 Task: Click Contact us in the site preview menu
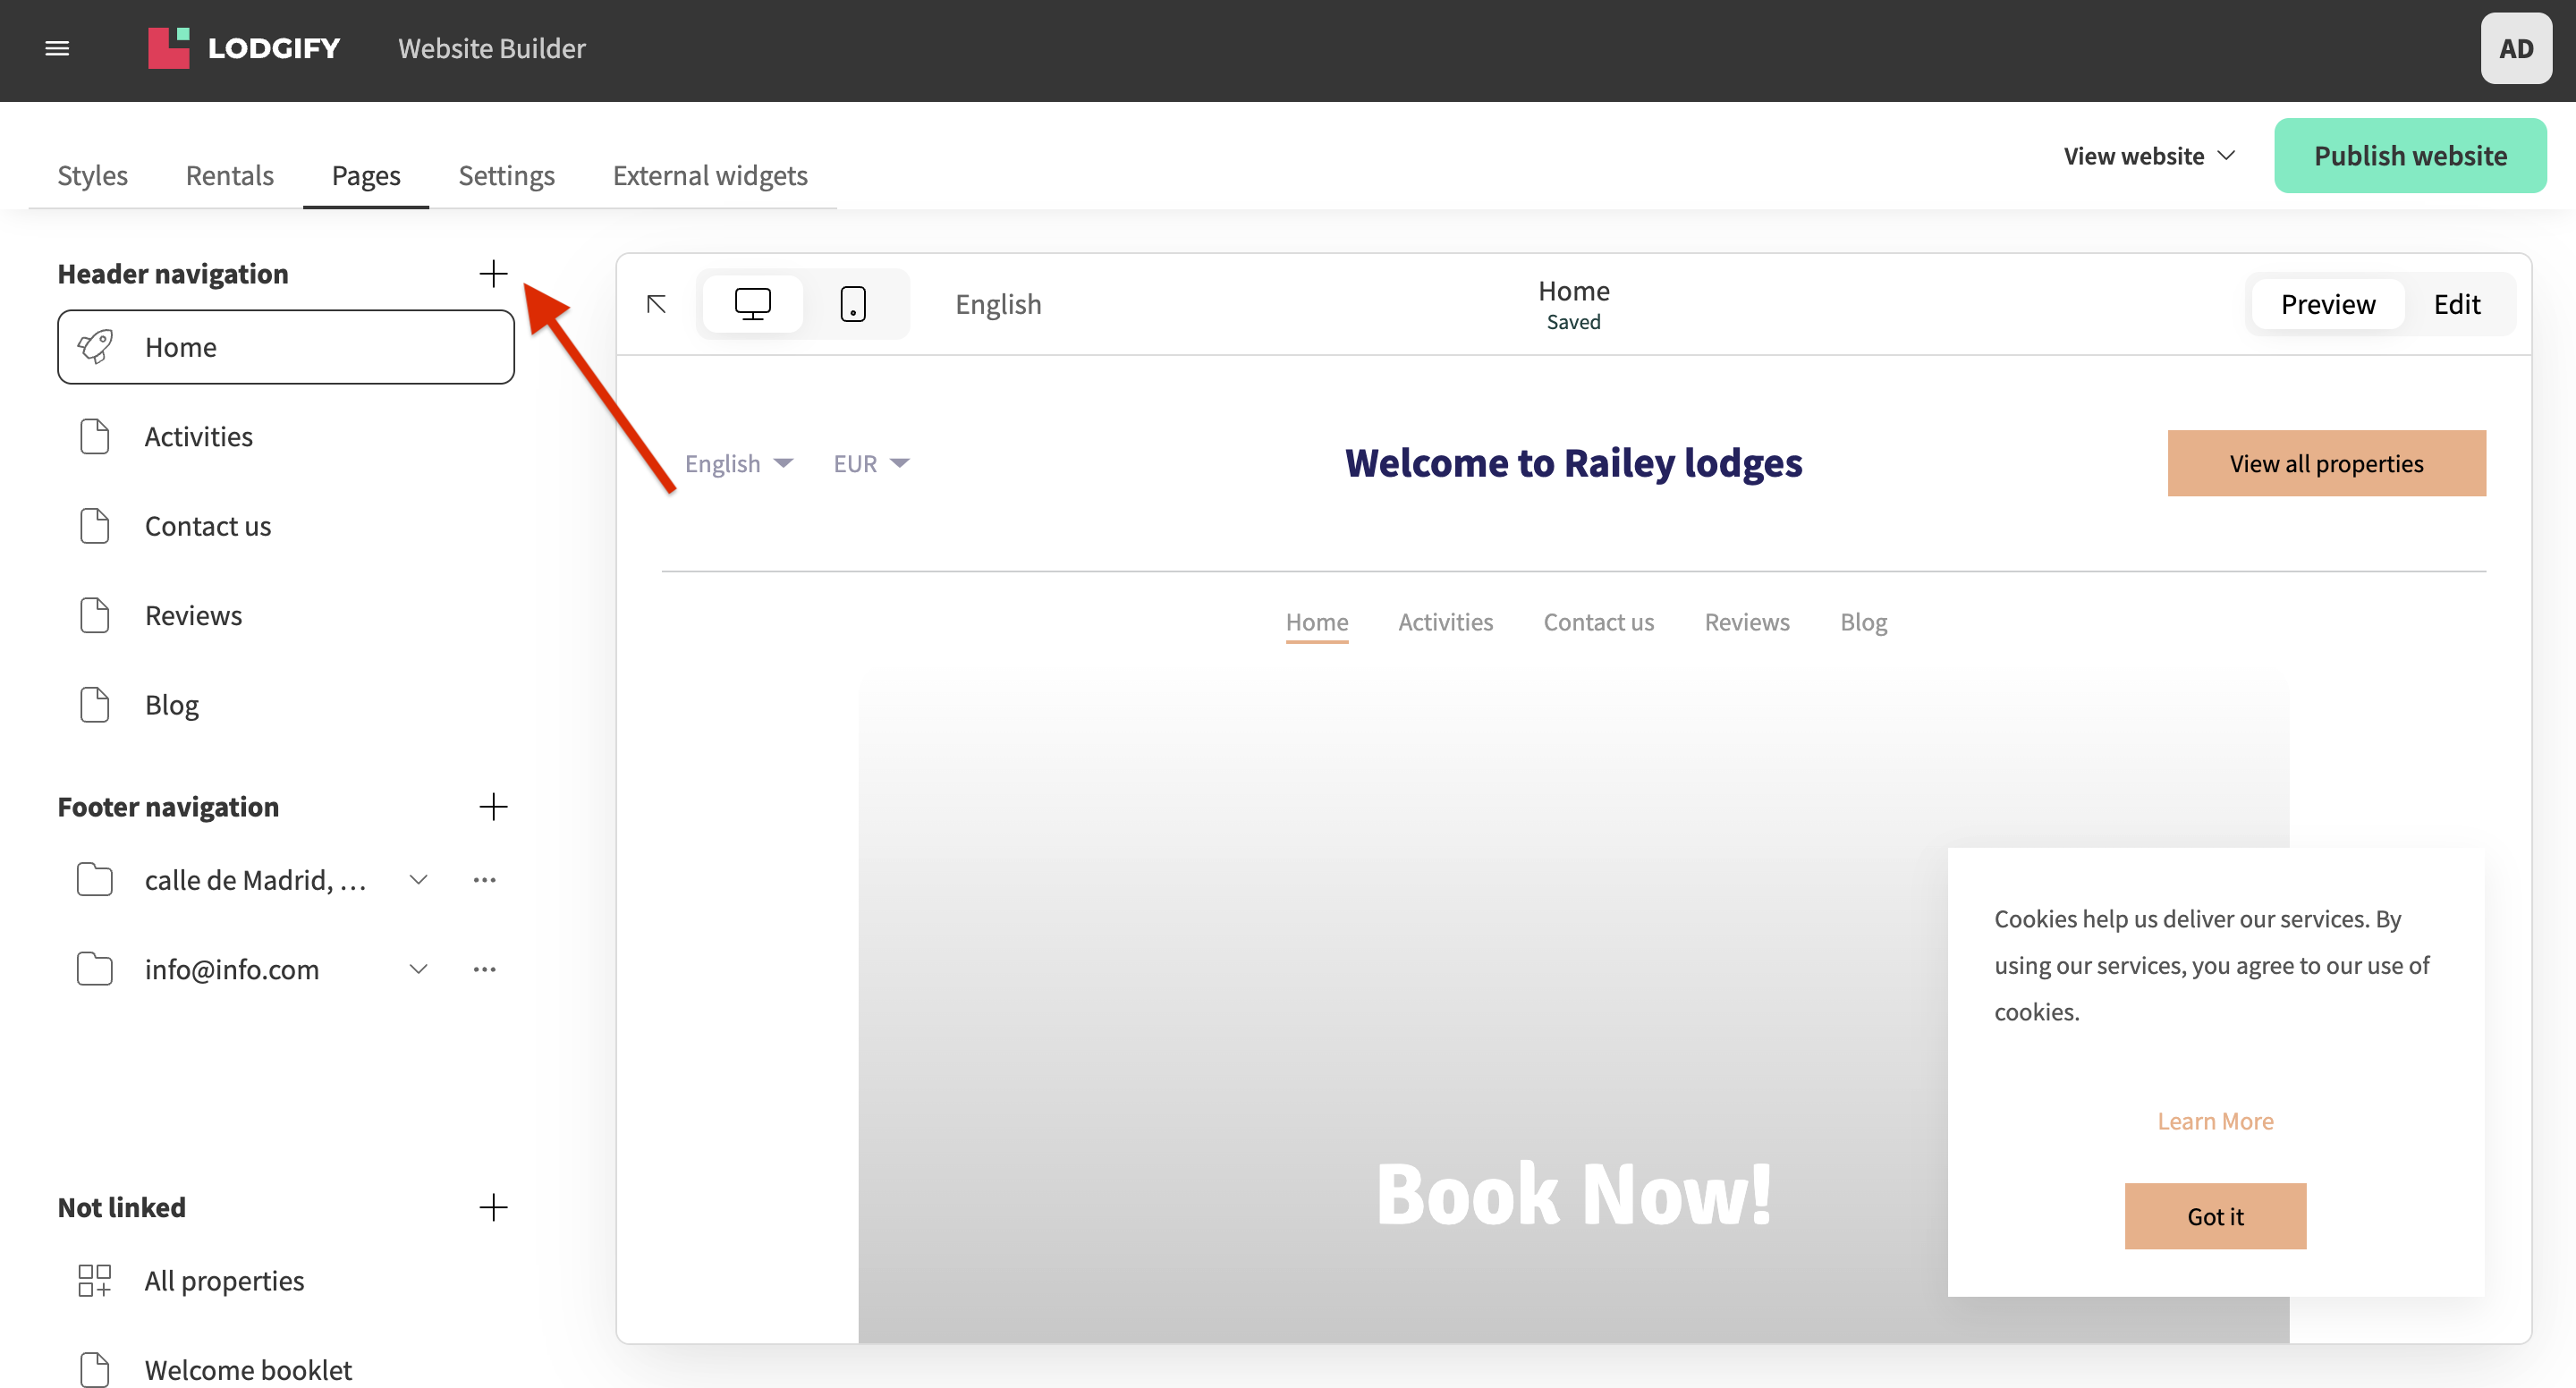pos(1598,622)
